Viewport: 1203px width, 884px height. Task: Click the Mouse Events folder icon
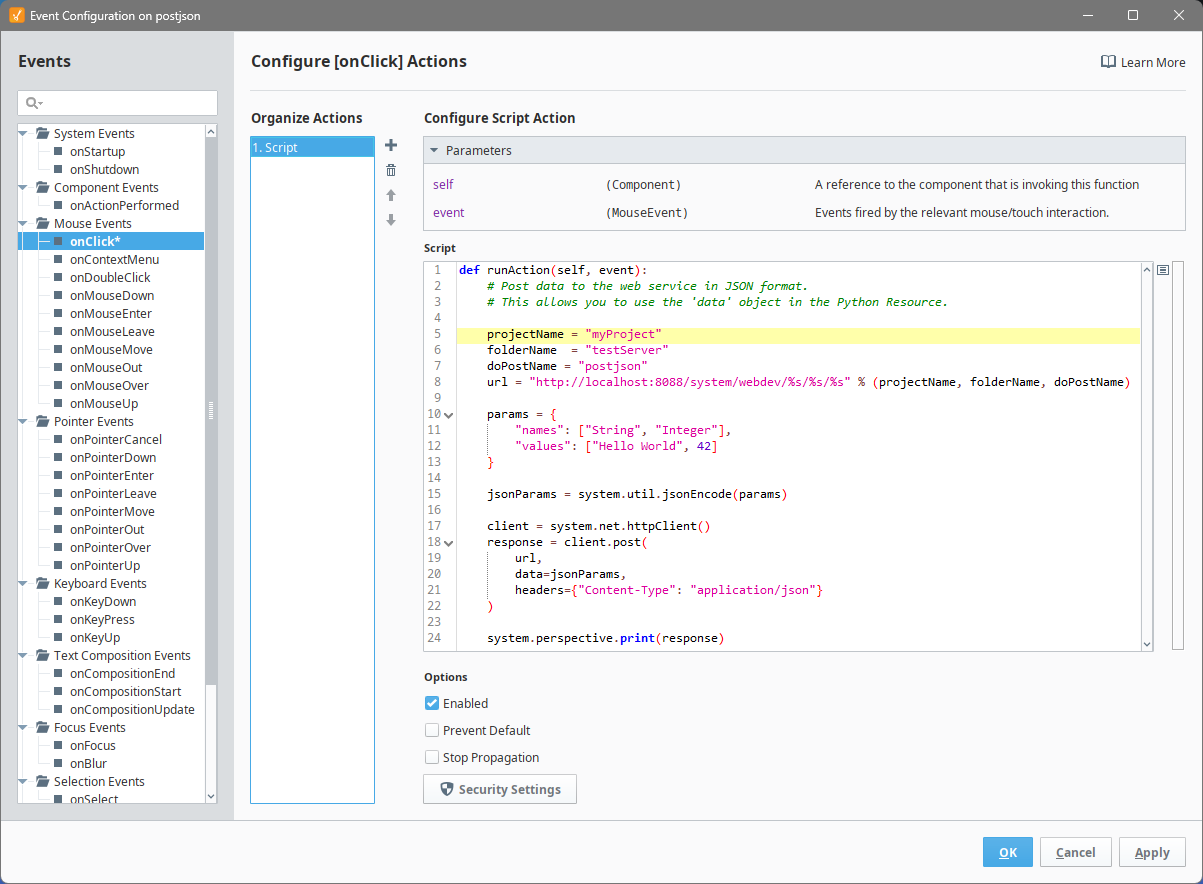[x=42, y=223]
